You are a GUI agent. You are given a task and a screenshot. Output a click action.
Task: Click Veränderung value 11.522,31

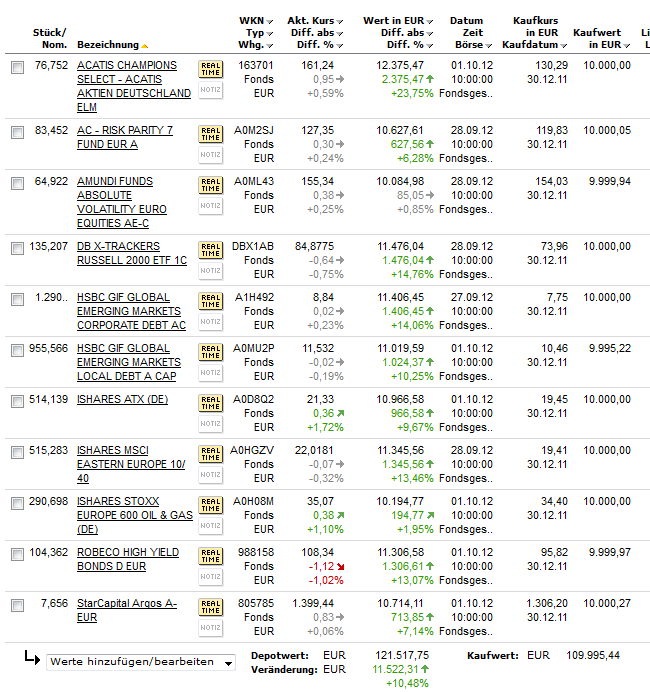pos(395,669)
